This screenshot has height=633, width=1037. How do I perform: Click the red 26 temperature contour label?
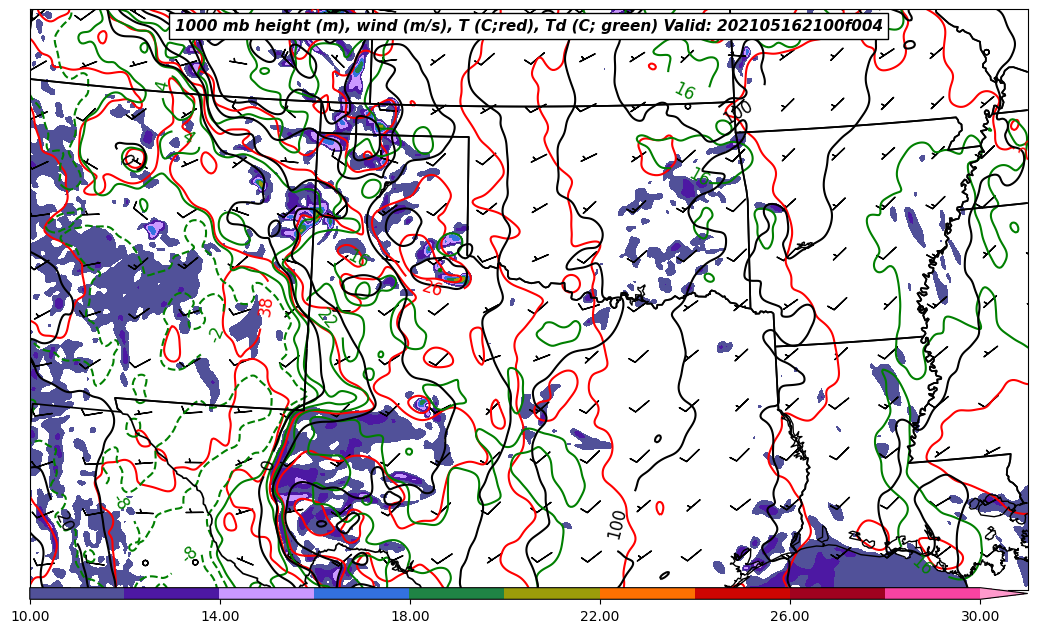(432, 288)
